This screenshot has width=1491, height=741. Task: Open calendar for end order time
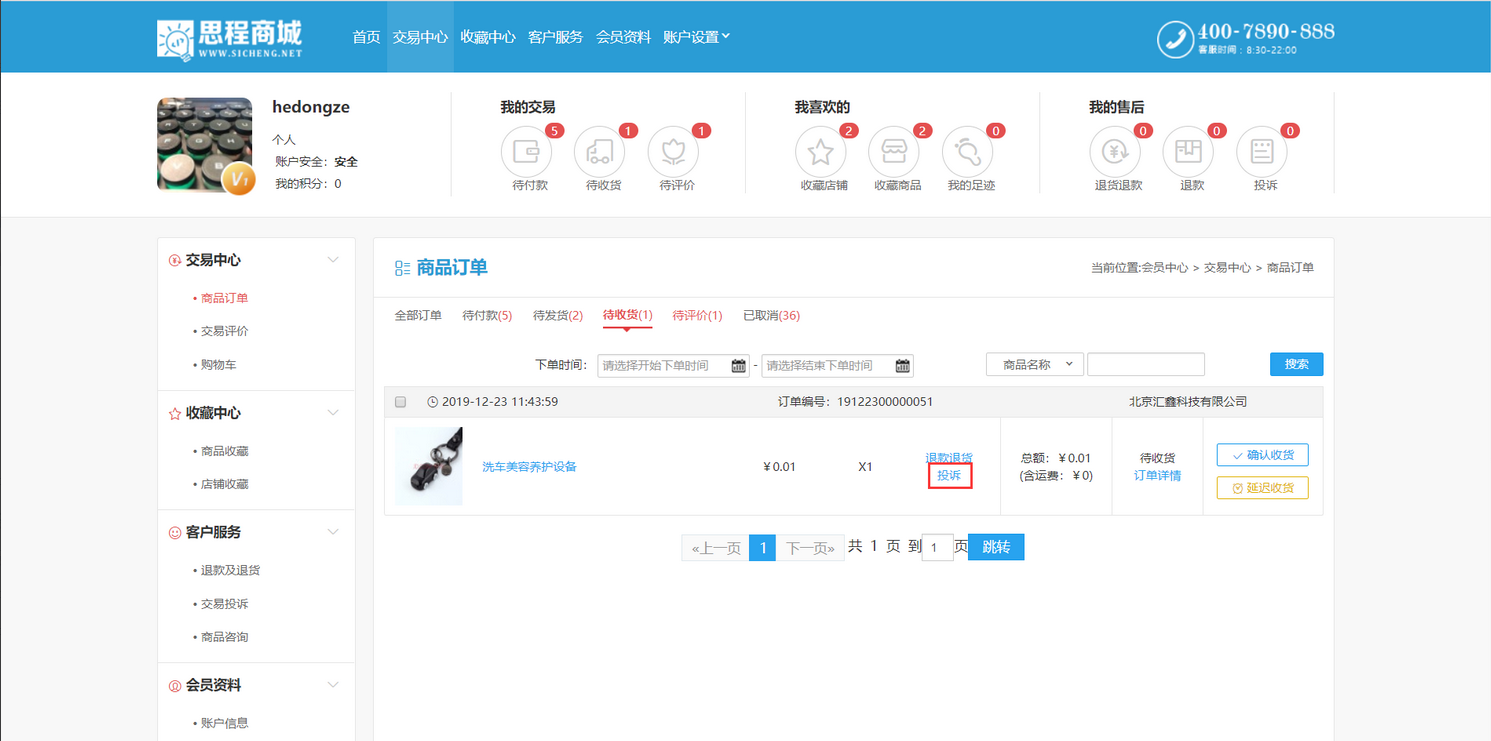point(902,366)
